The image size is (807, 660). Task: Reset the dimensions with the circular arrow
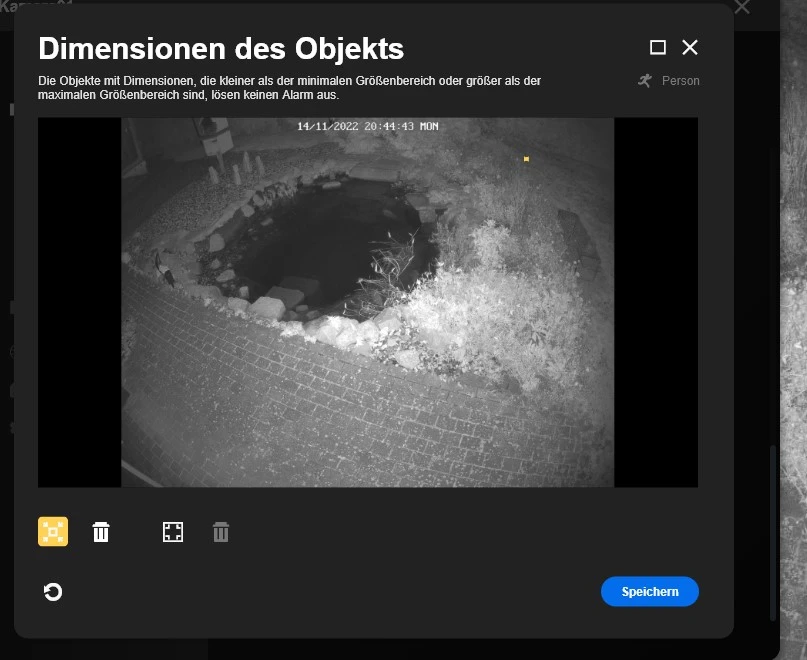53,592
